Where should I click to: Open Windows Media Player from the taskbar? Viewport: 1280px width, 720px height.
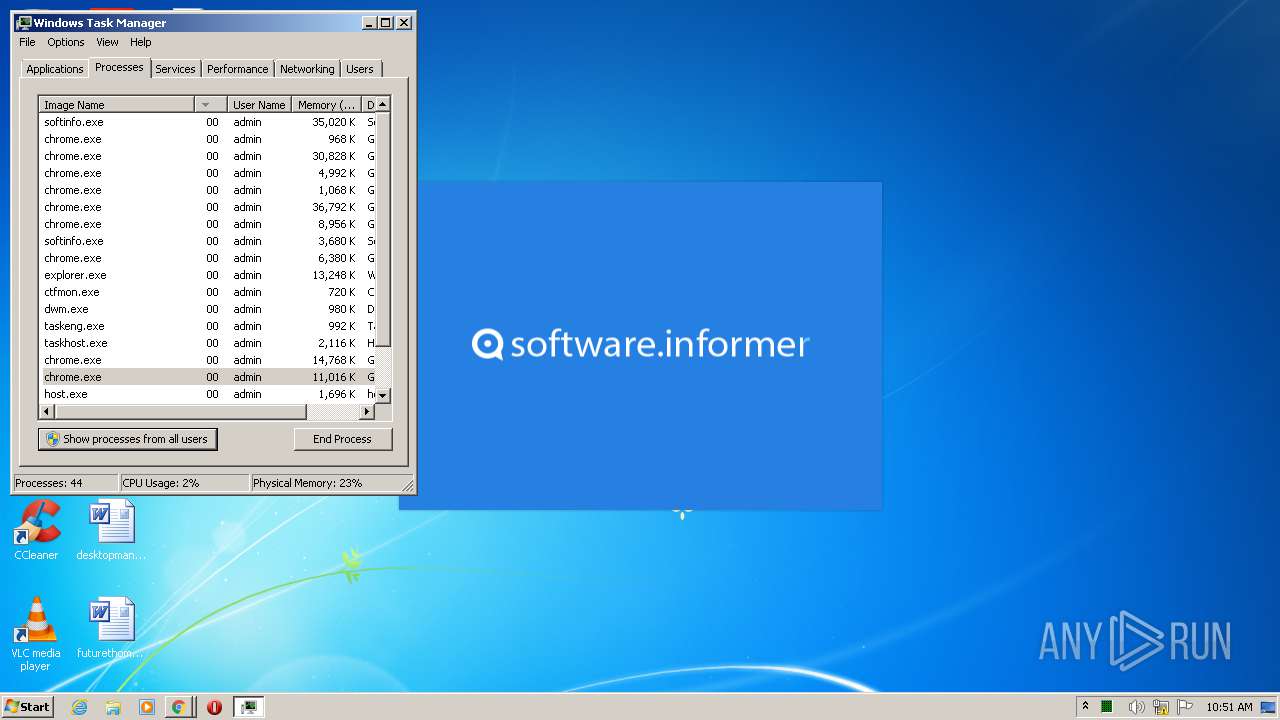click(x=146, y=707)
